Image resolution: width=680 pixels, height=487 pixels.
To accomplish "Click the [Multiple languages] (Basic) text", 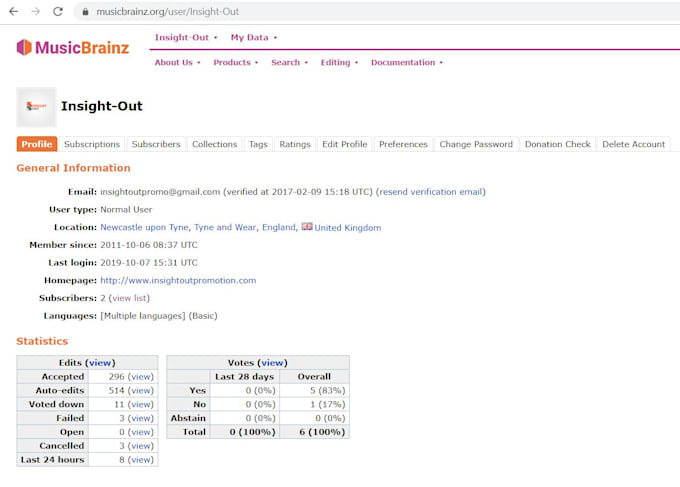I will tap(159, 316).
